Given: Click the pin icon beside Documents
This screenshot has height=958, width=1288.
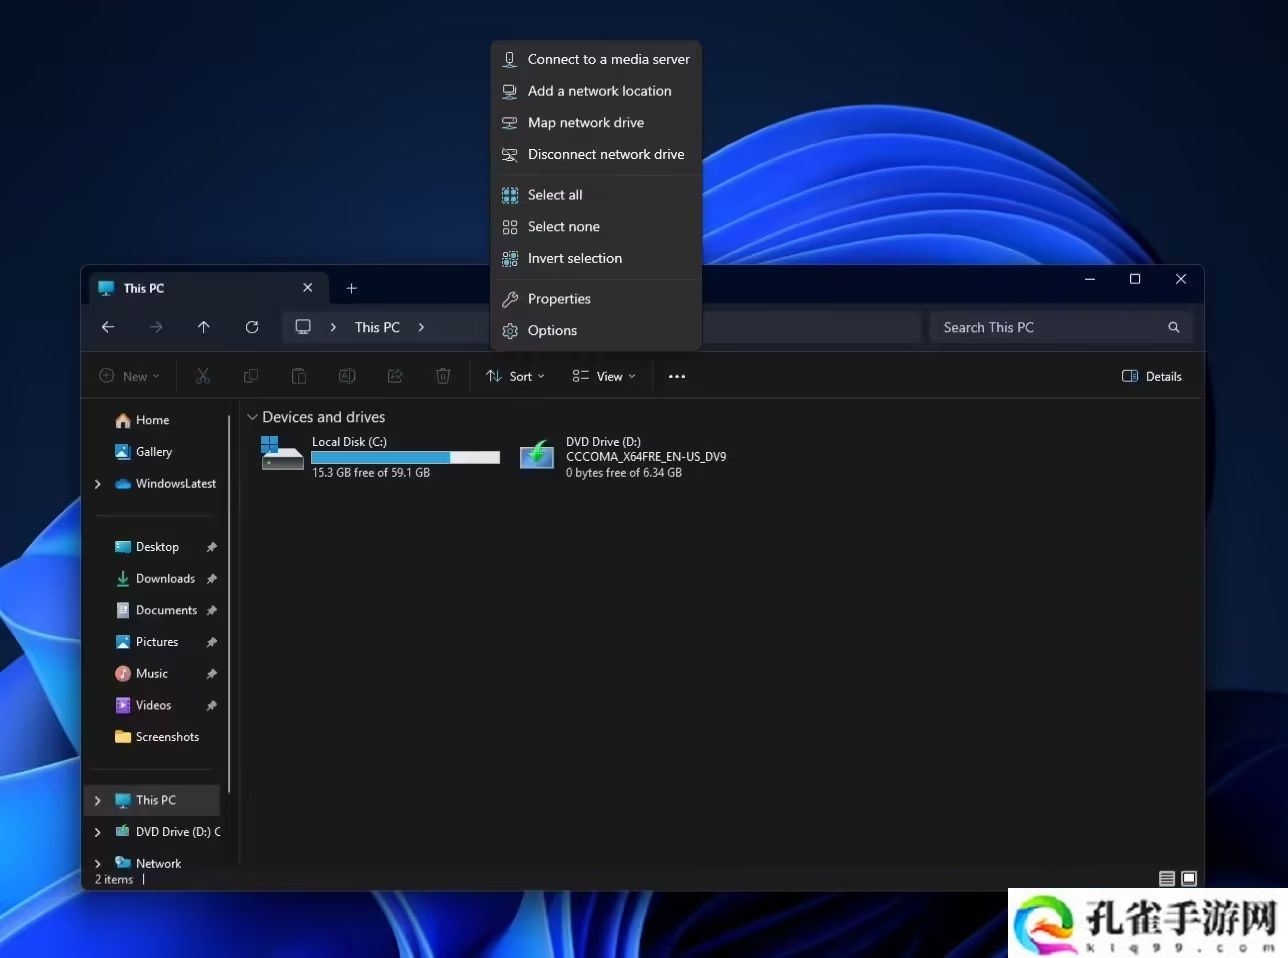Looking at the screenshot, I should (211, 610).
